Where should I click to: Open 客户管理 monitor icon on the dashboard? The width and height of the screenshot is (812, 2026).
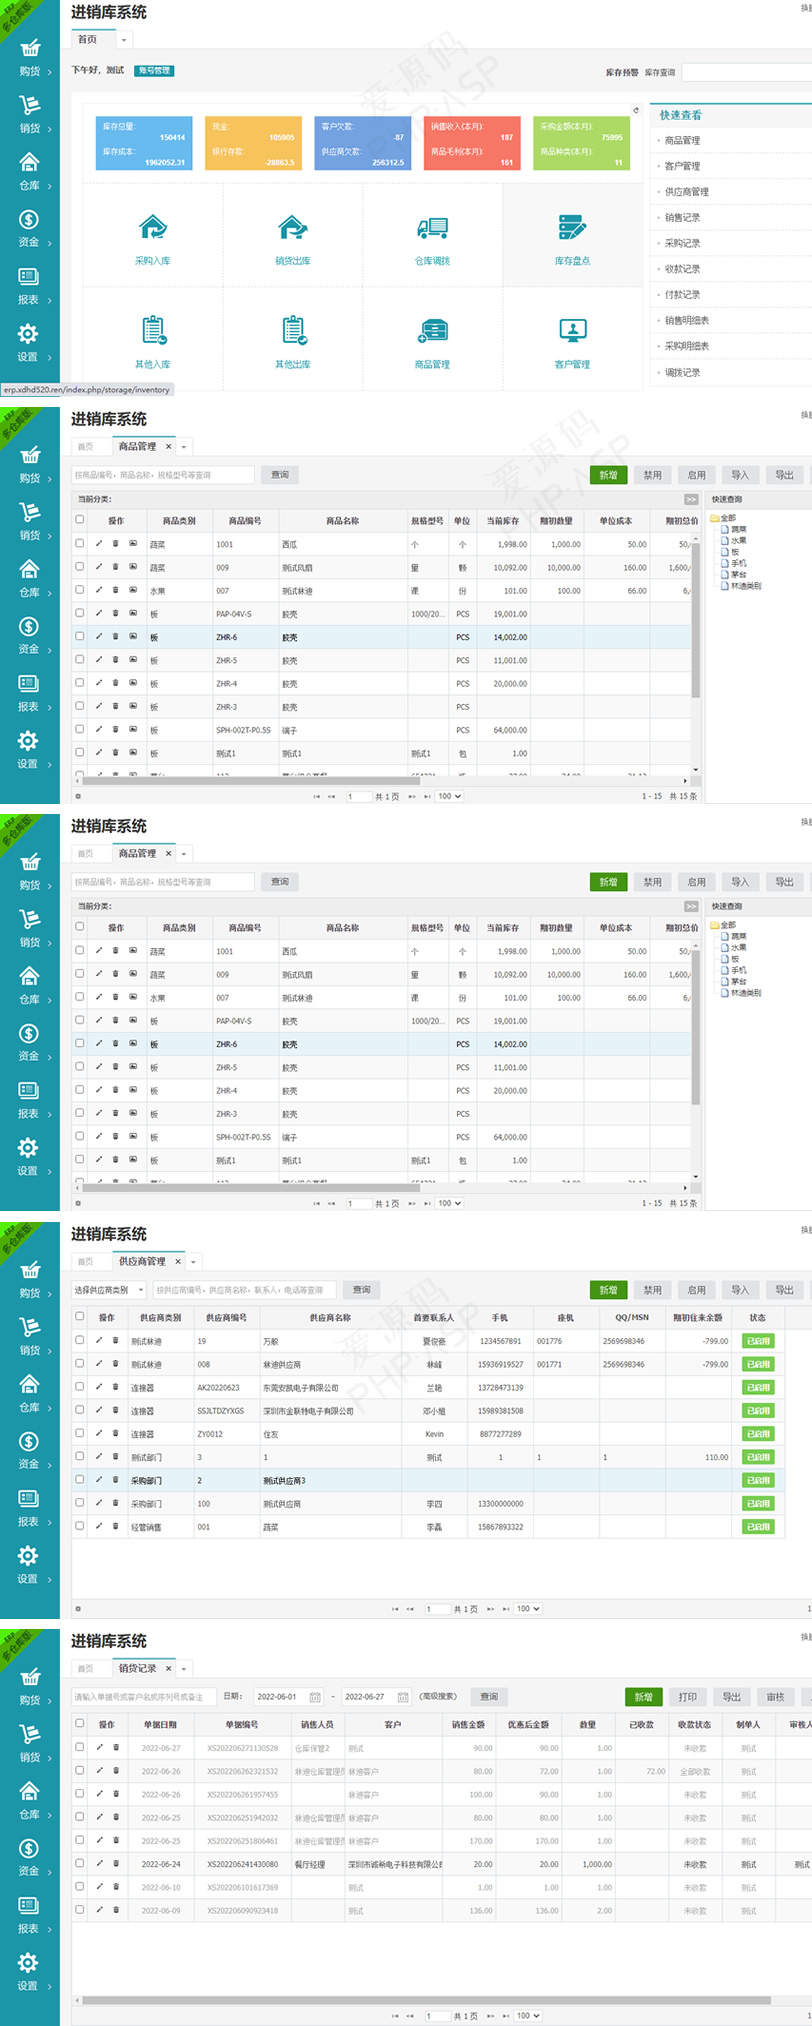(x=572, y=331)
